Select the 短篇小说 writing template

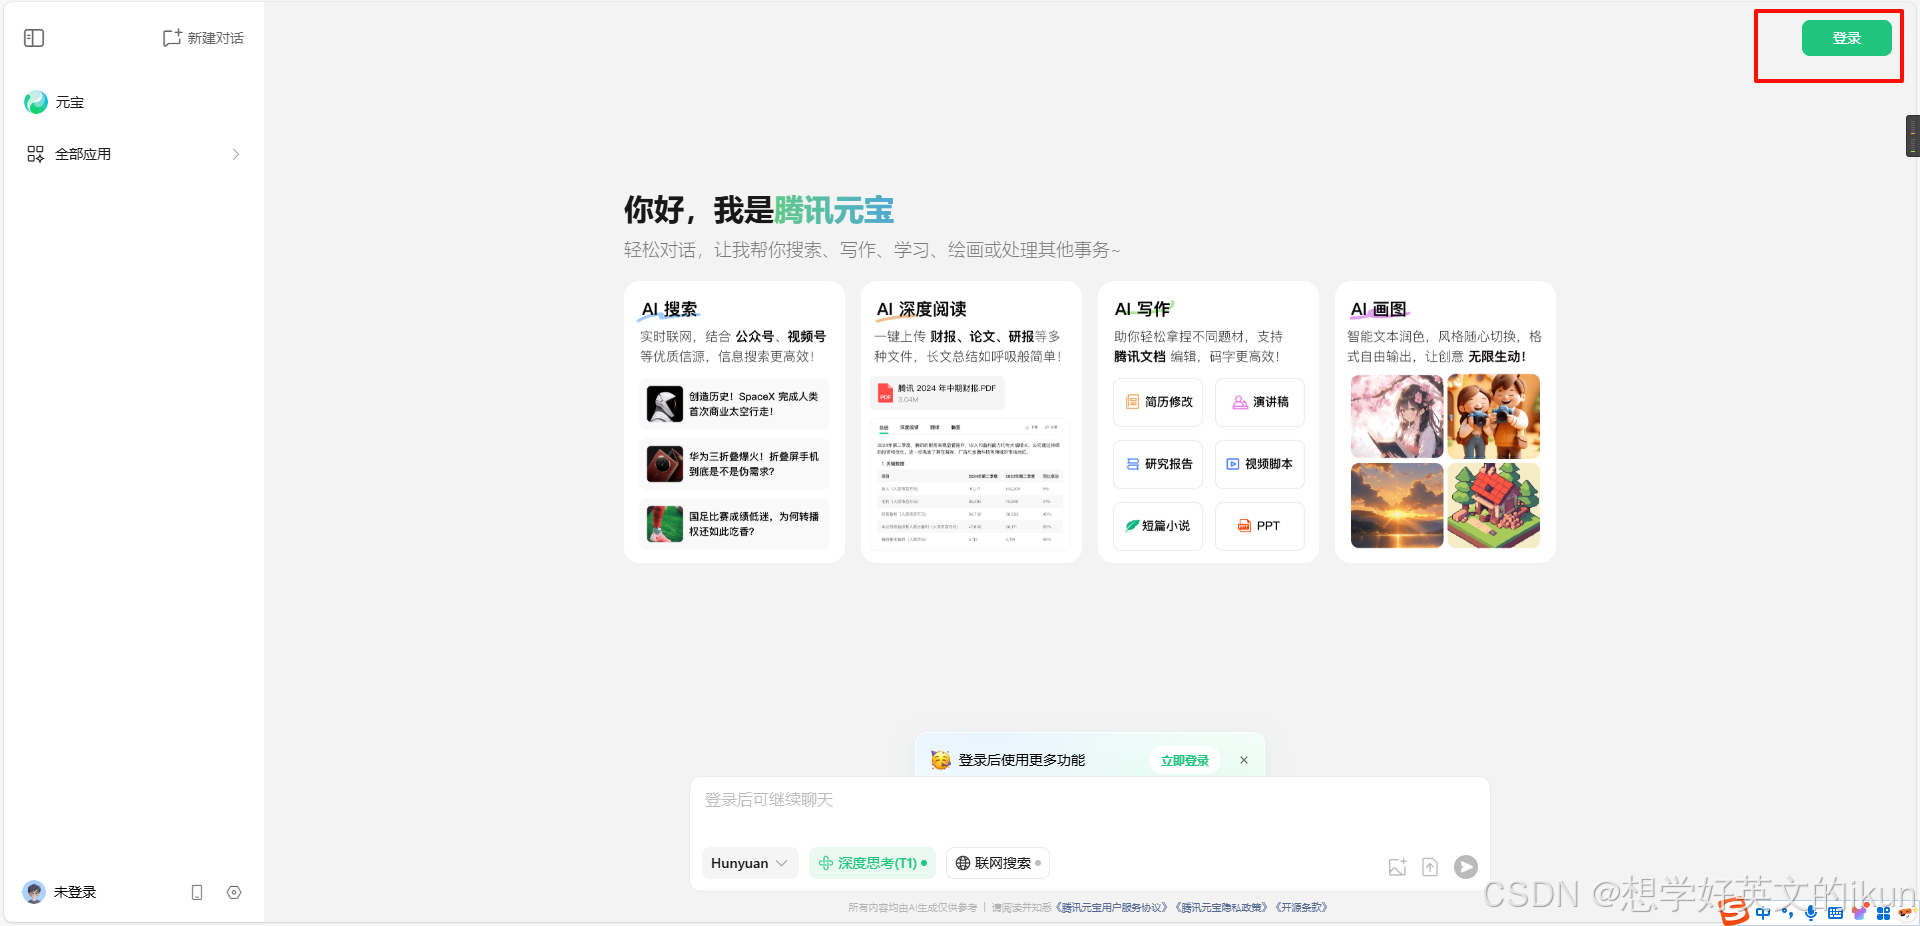pyautogui.click(x=1158, y=526)
